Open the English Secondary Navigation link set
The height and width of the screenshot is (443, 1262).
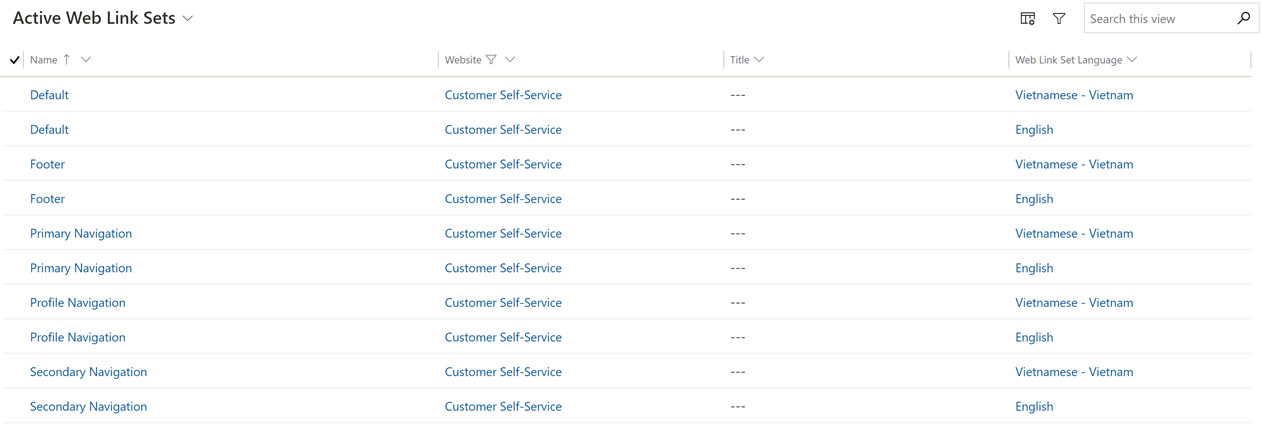pos(88,406)
